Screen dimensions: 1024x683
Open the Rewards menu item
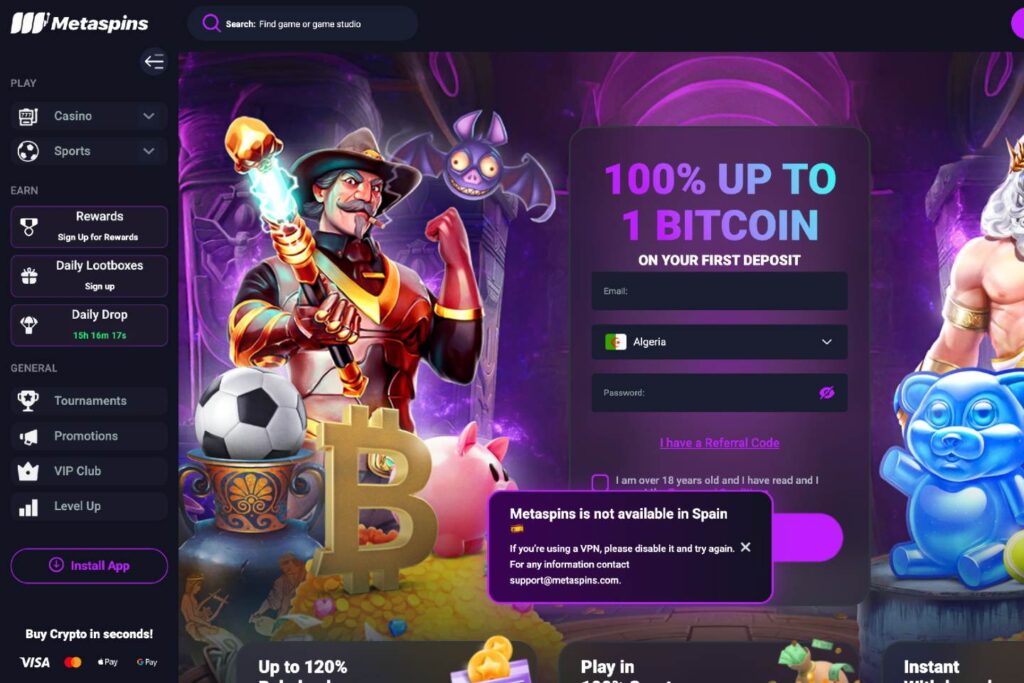[89, 227]
